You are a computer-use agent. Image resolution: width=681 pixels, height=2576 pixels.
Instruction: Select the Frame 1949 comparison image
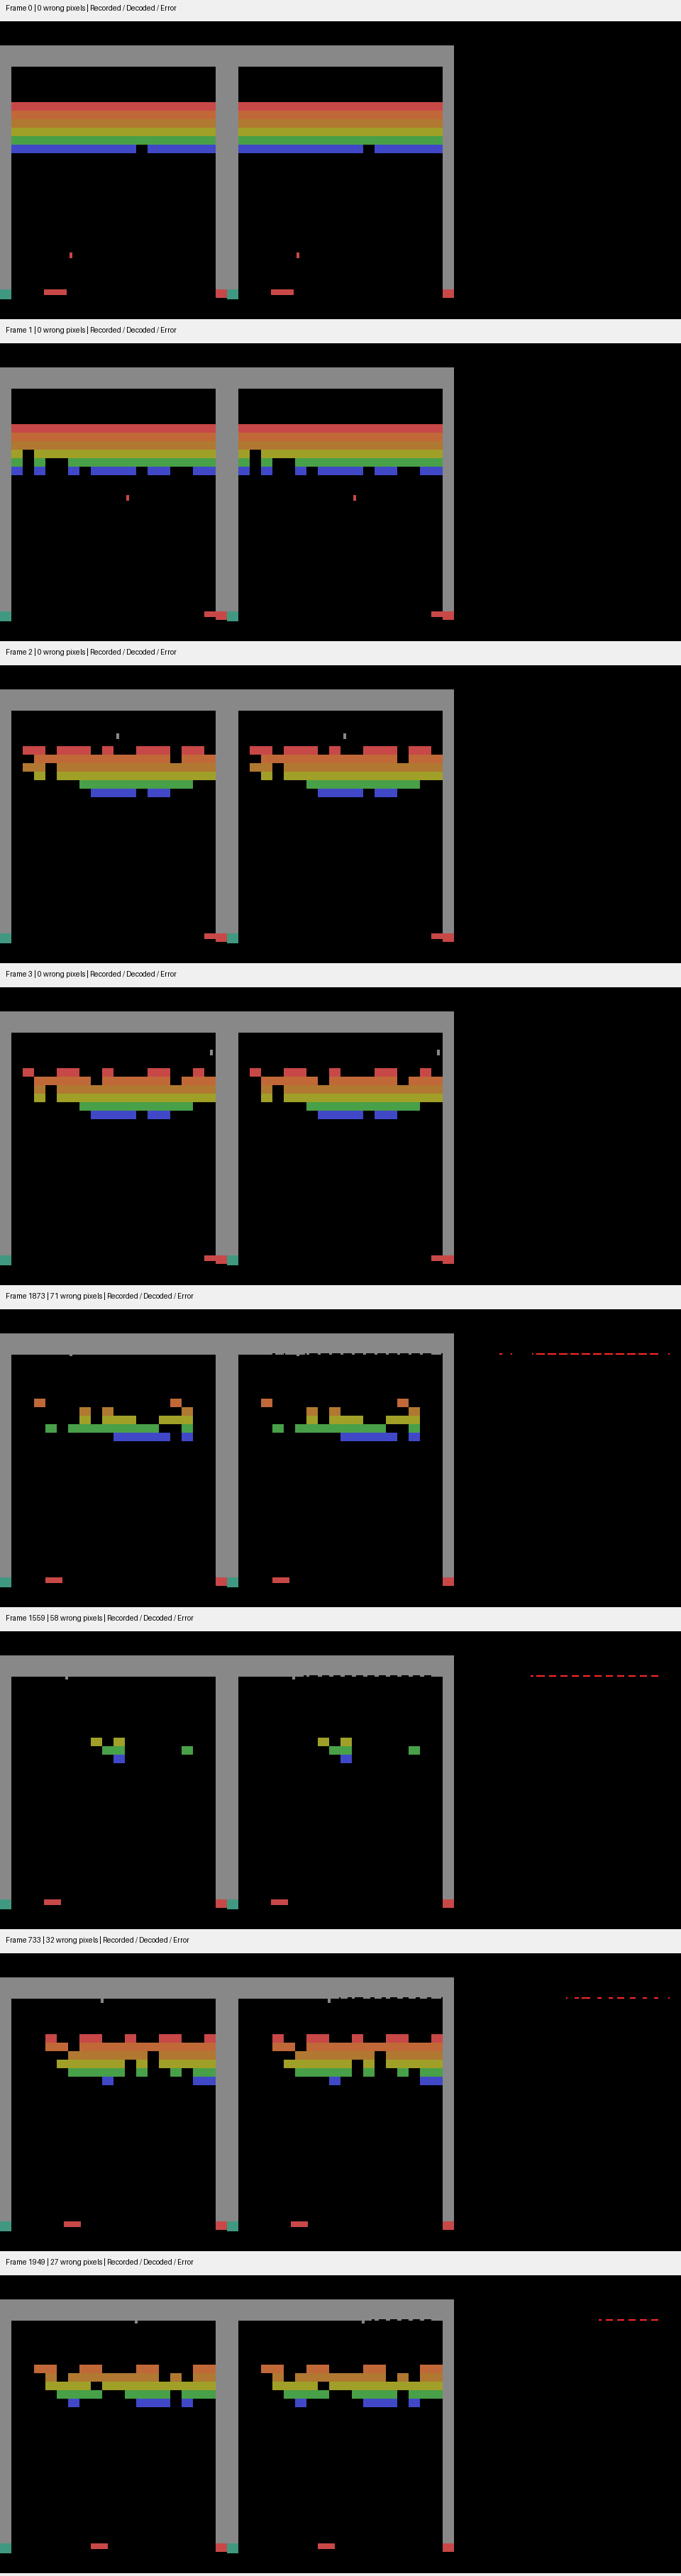click(340, 2424)
